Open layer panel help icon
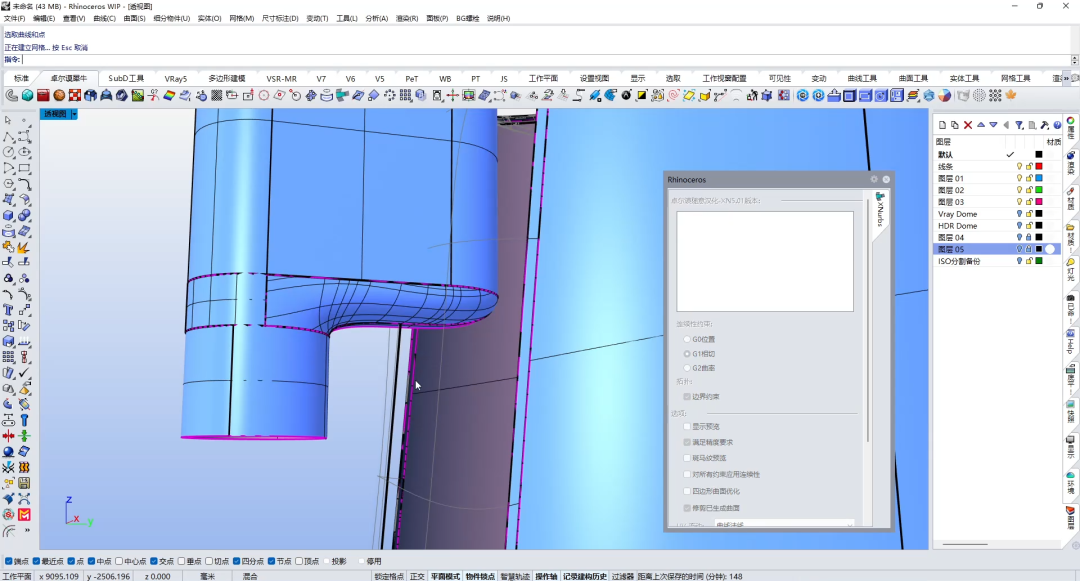1080x581 pixels. pyautogui.click(x=1057, y=125)
